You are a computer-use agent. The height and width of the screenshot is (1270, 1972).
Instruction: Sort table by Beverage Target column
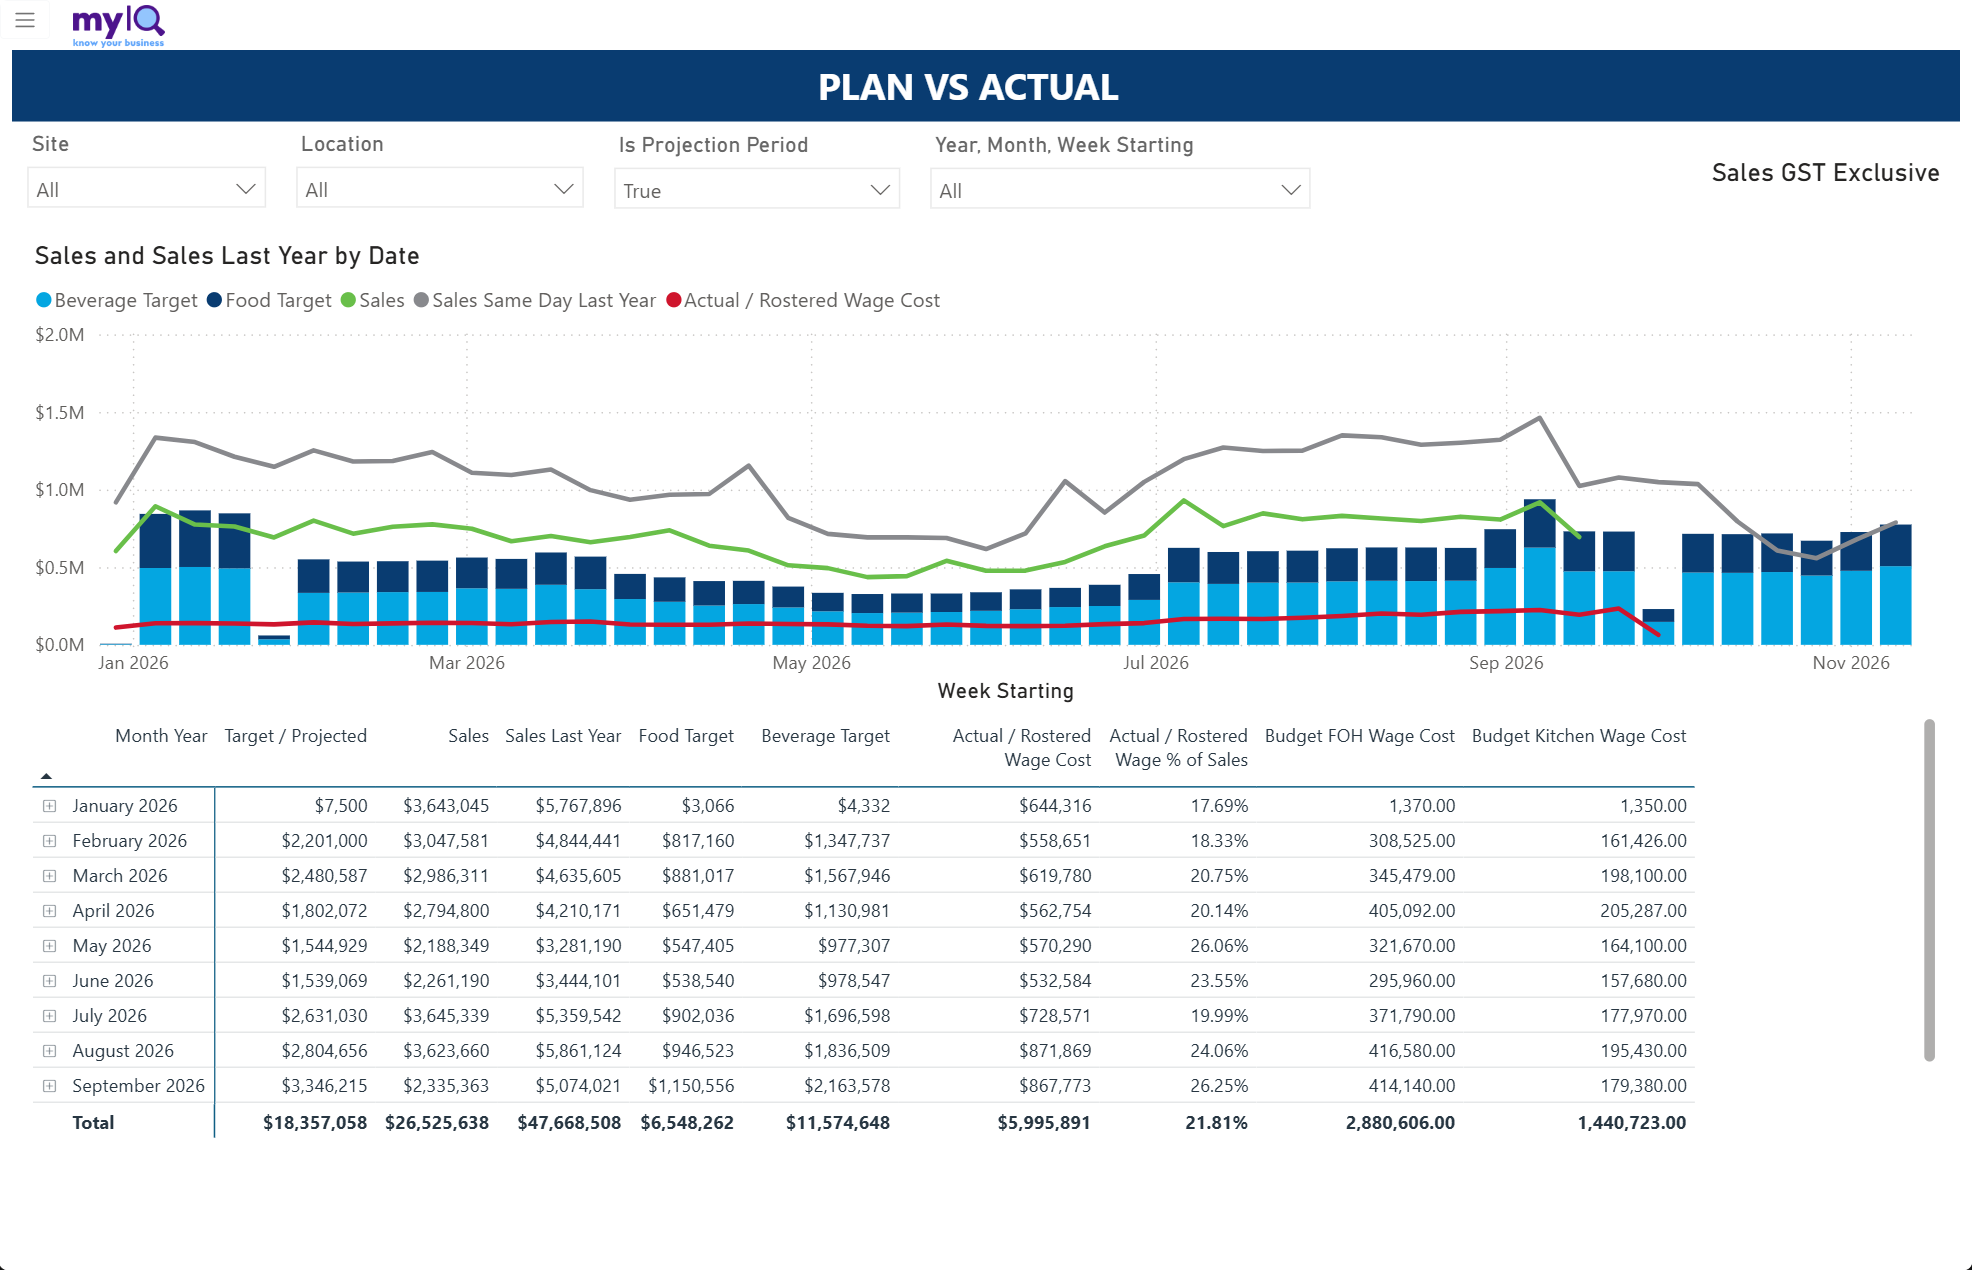[825, 736]
